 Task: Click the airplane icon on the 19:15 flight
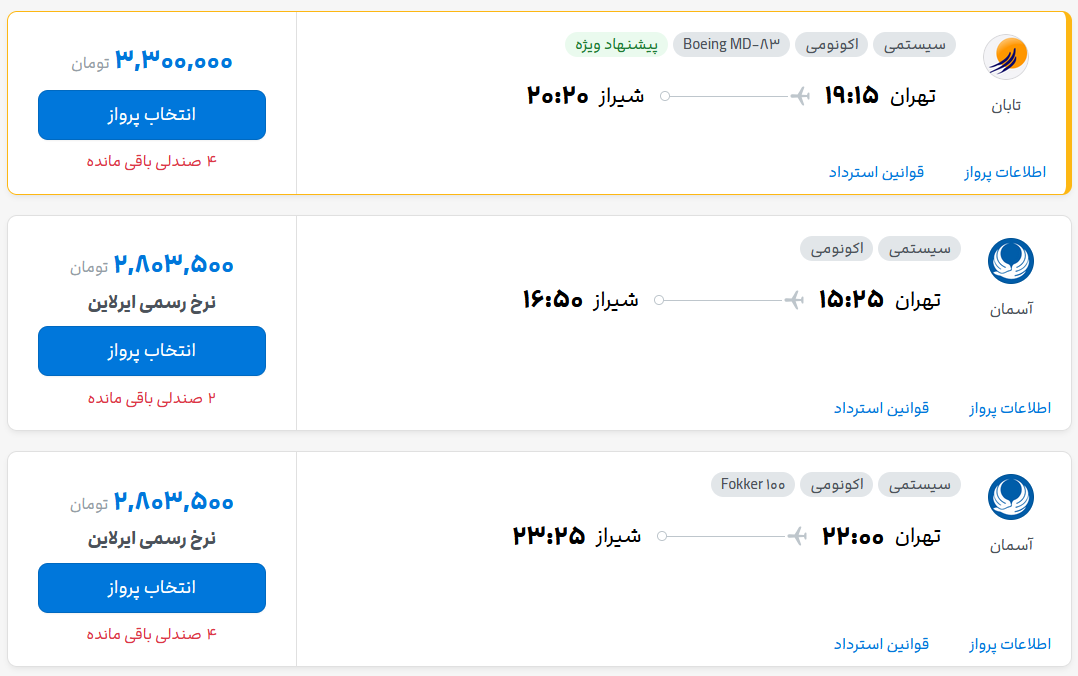click(800, 96)
